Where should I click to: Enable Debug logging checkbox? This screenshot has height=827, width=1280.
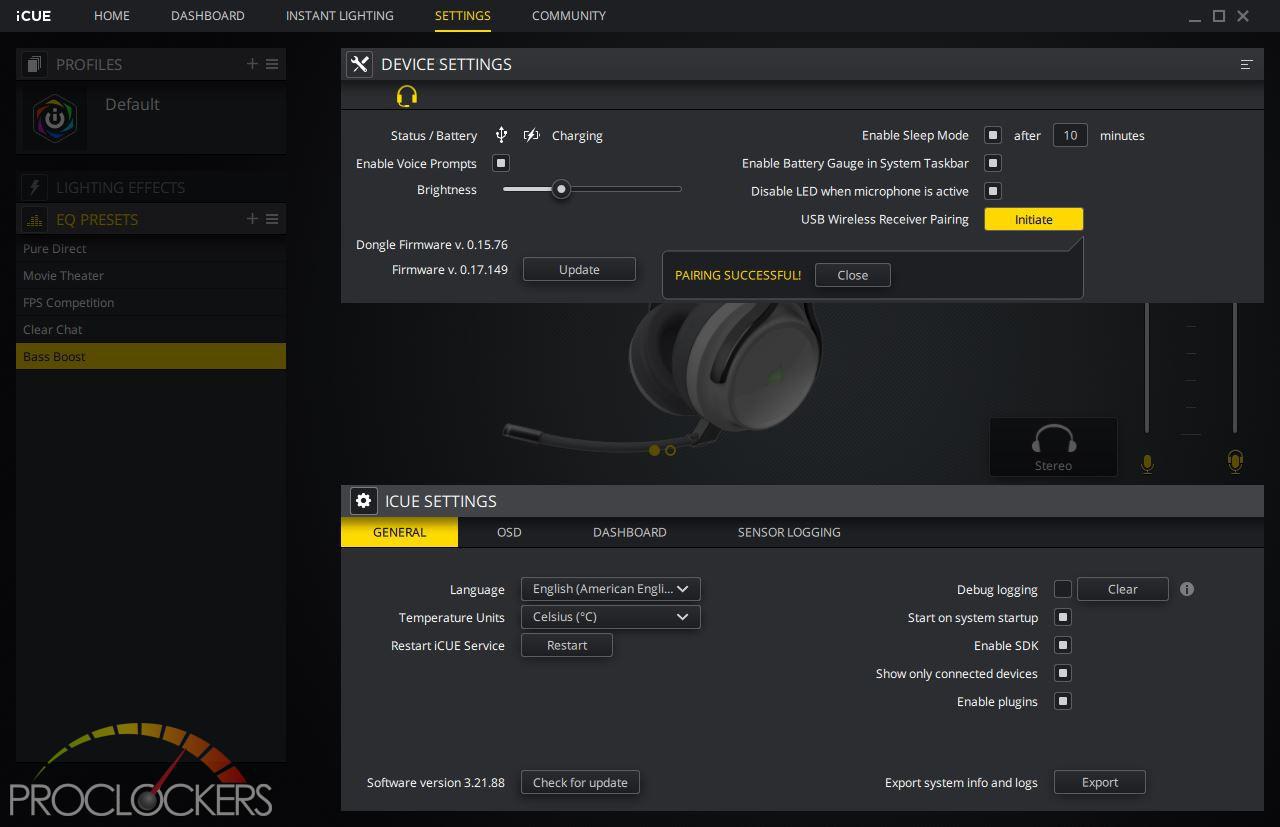1063,589
